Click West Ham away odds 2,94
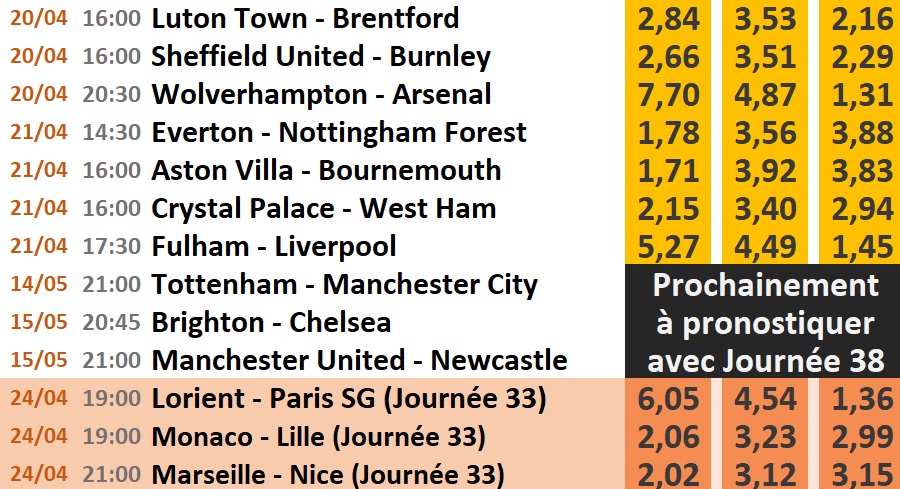The height and width of the screenshot is (489, 900). pos(859,208)
